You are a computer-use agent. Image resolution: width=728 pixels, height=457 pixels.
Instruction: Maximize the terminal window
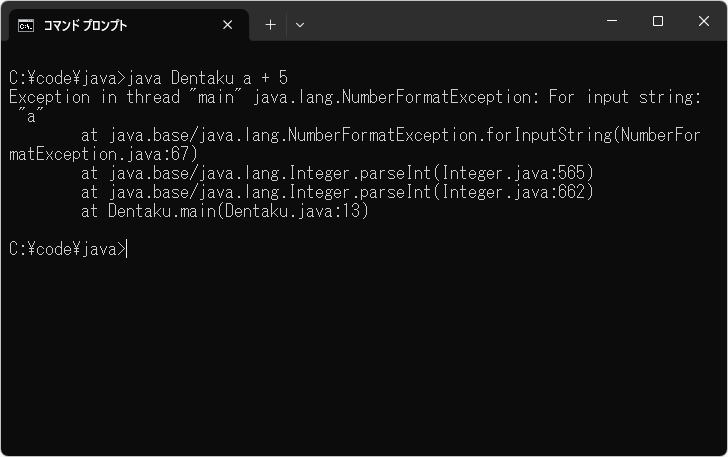657,22
